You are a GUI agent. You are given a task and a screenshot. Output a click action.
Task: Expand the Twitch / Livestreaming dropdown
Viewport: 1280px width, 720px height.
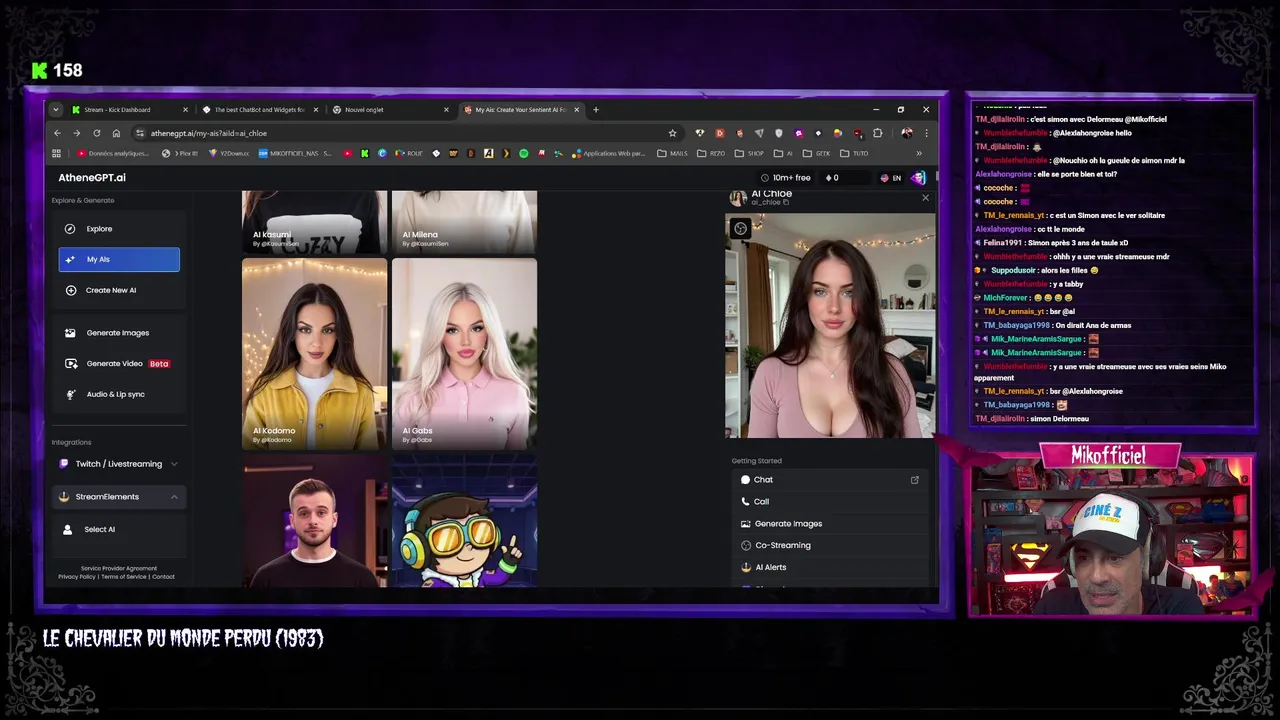point(119,464)
